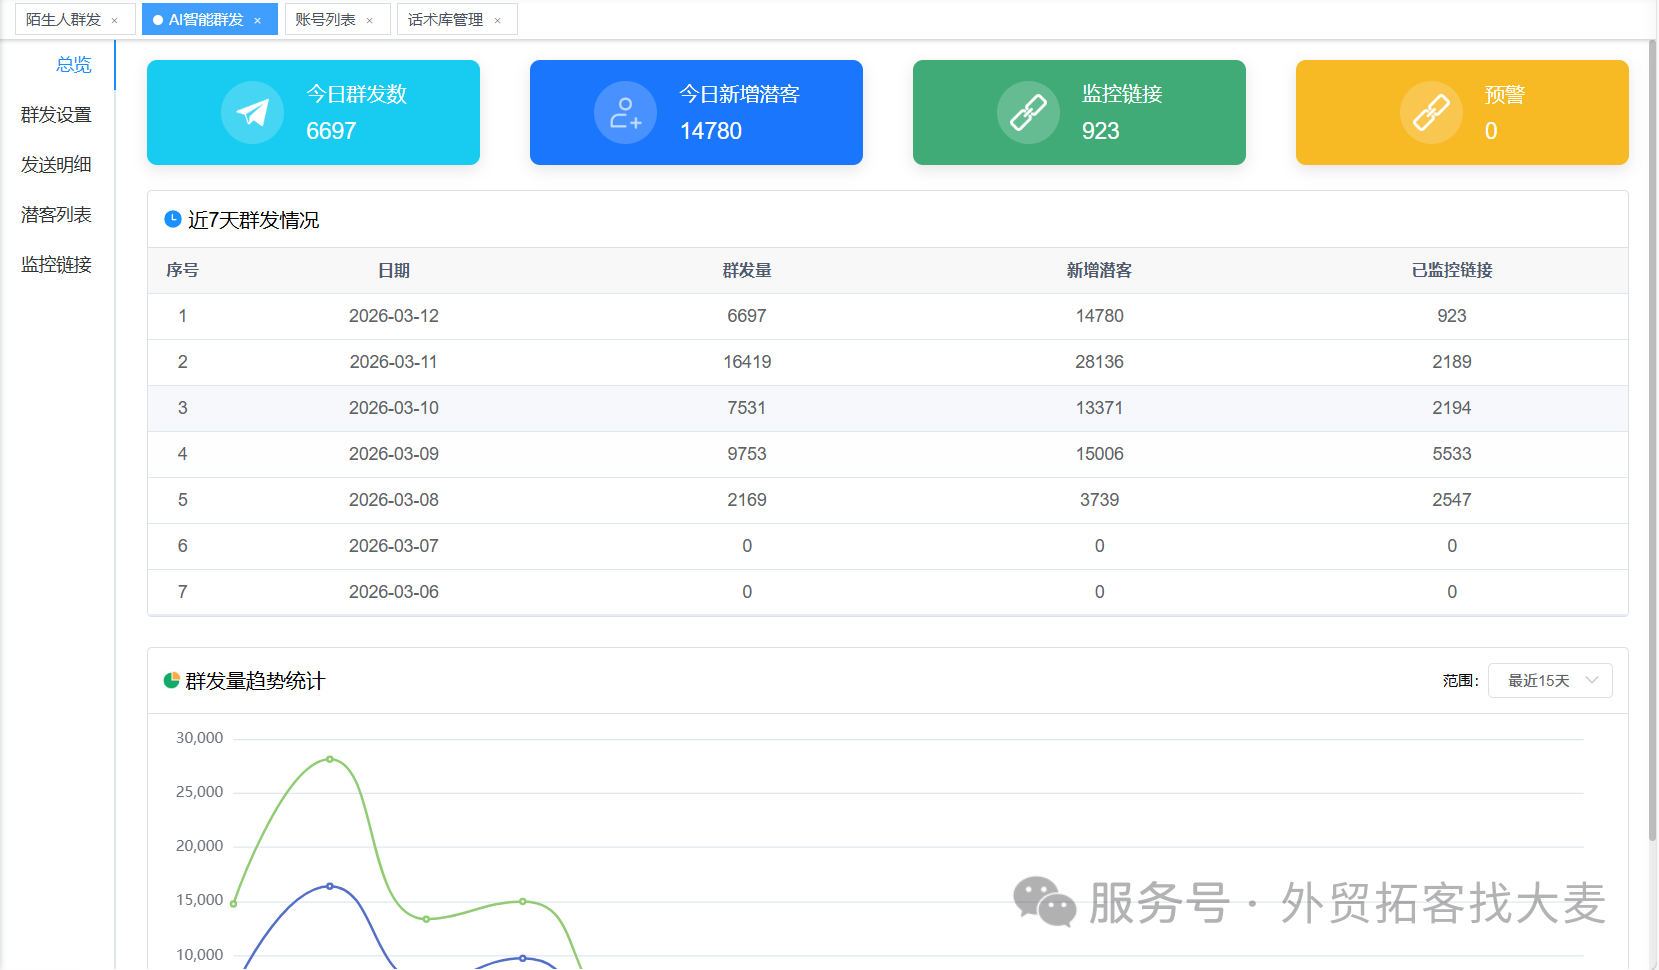
Task: Click the 15006 新增潜客 cell
Action: coord(1099,454)
